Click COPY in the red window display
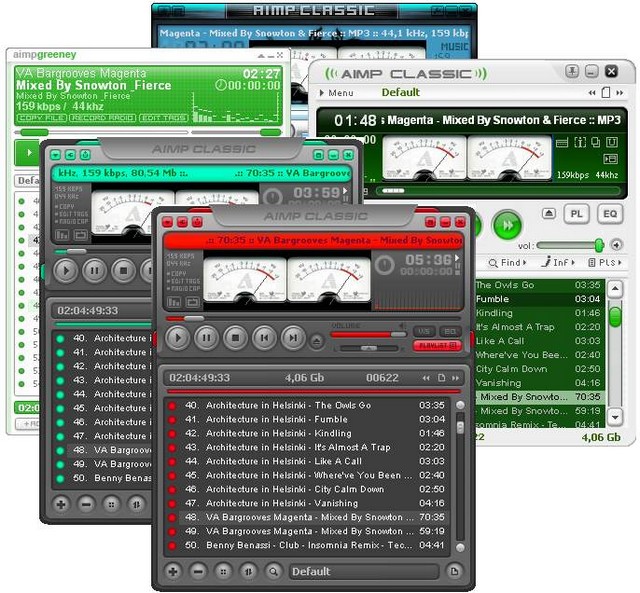Viewport: 640px width, 593px height. 177,273
